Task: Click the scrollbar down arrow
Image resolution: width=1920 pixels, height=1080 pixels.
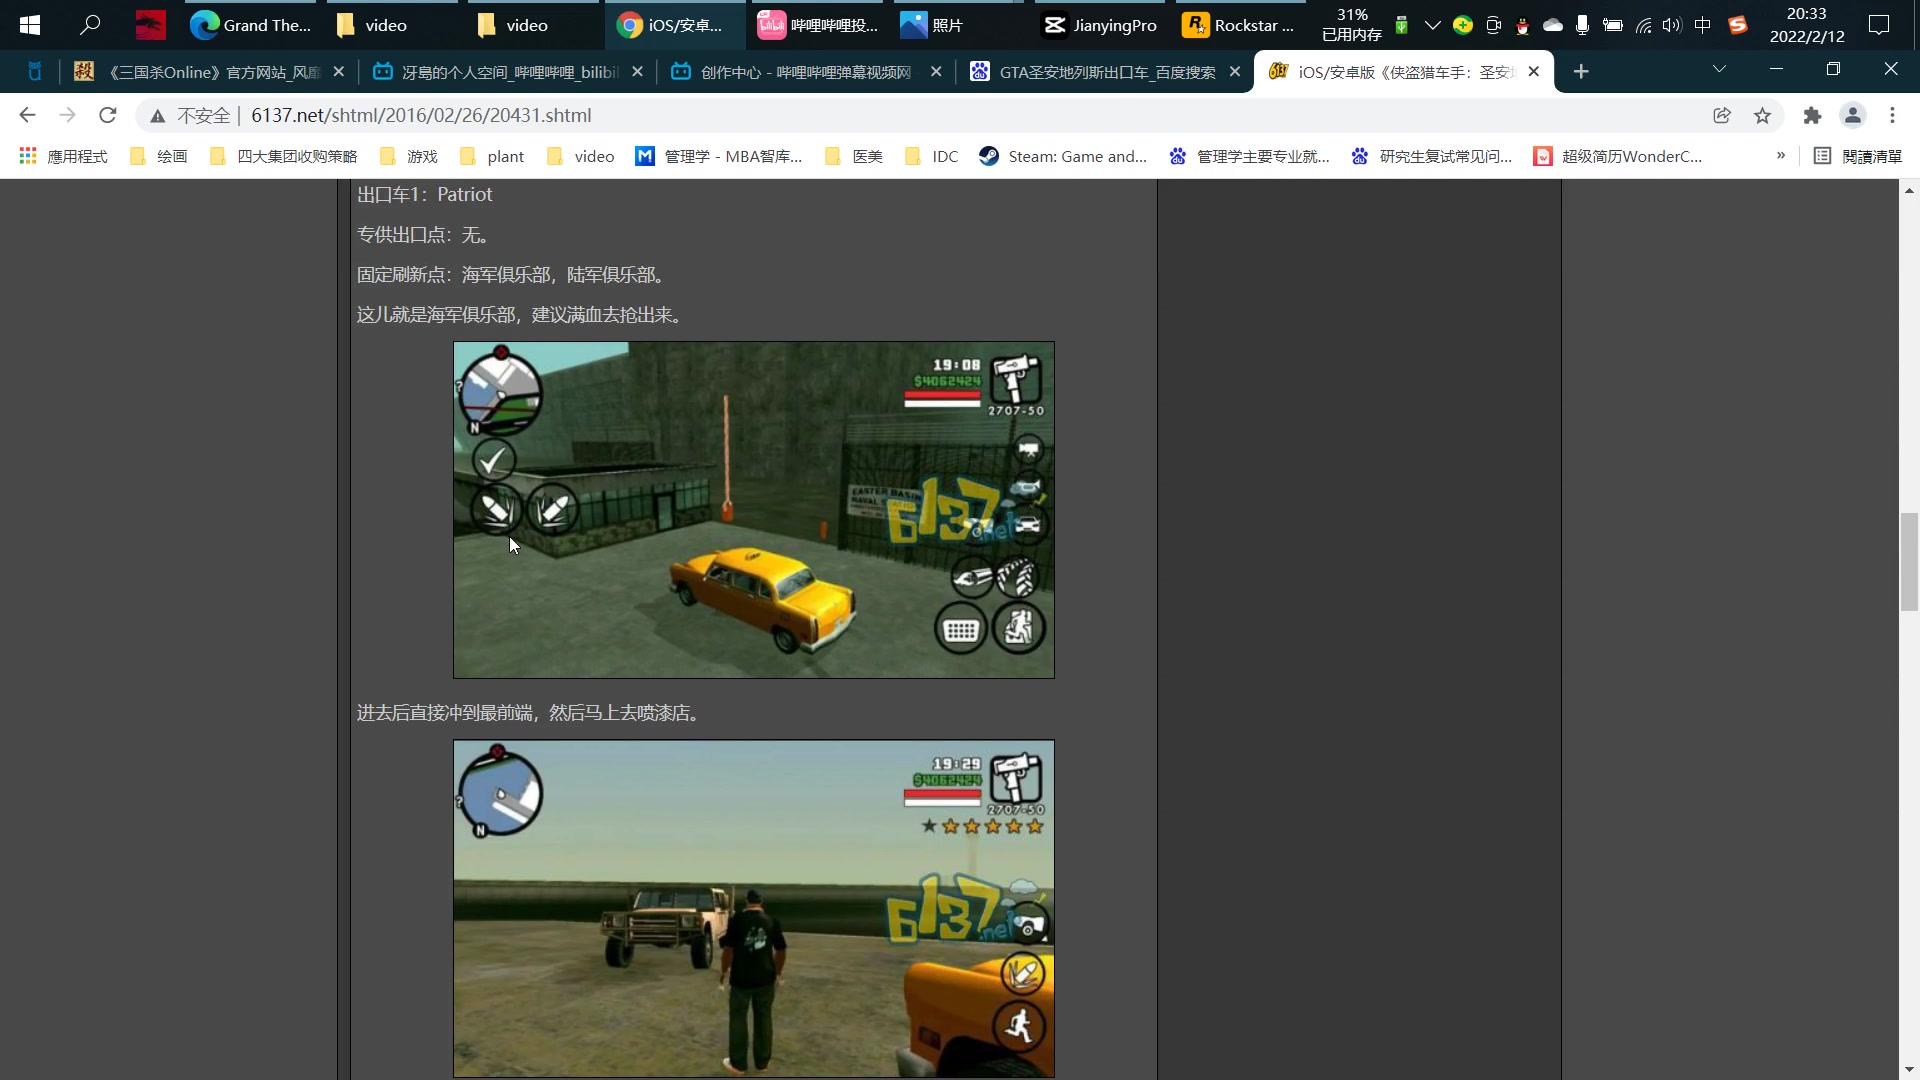Action: coord(1909,1070)
